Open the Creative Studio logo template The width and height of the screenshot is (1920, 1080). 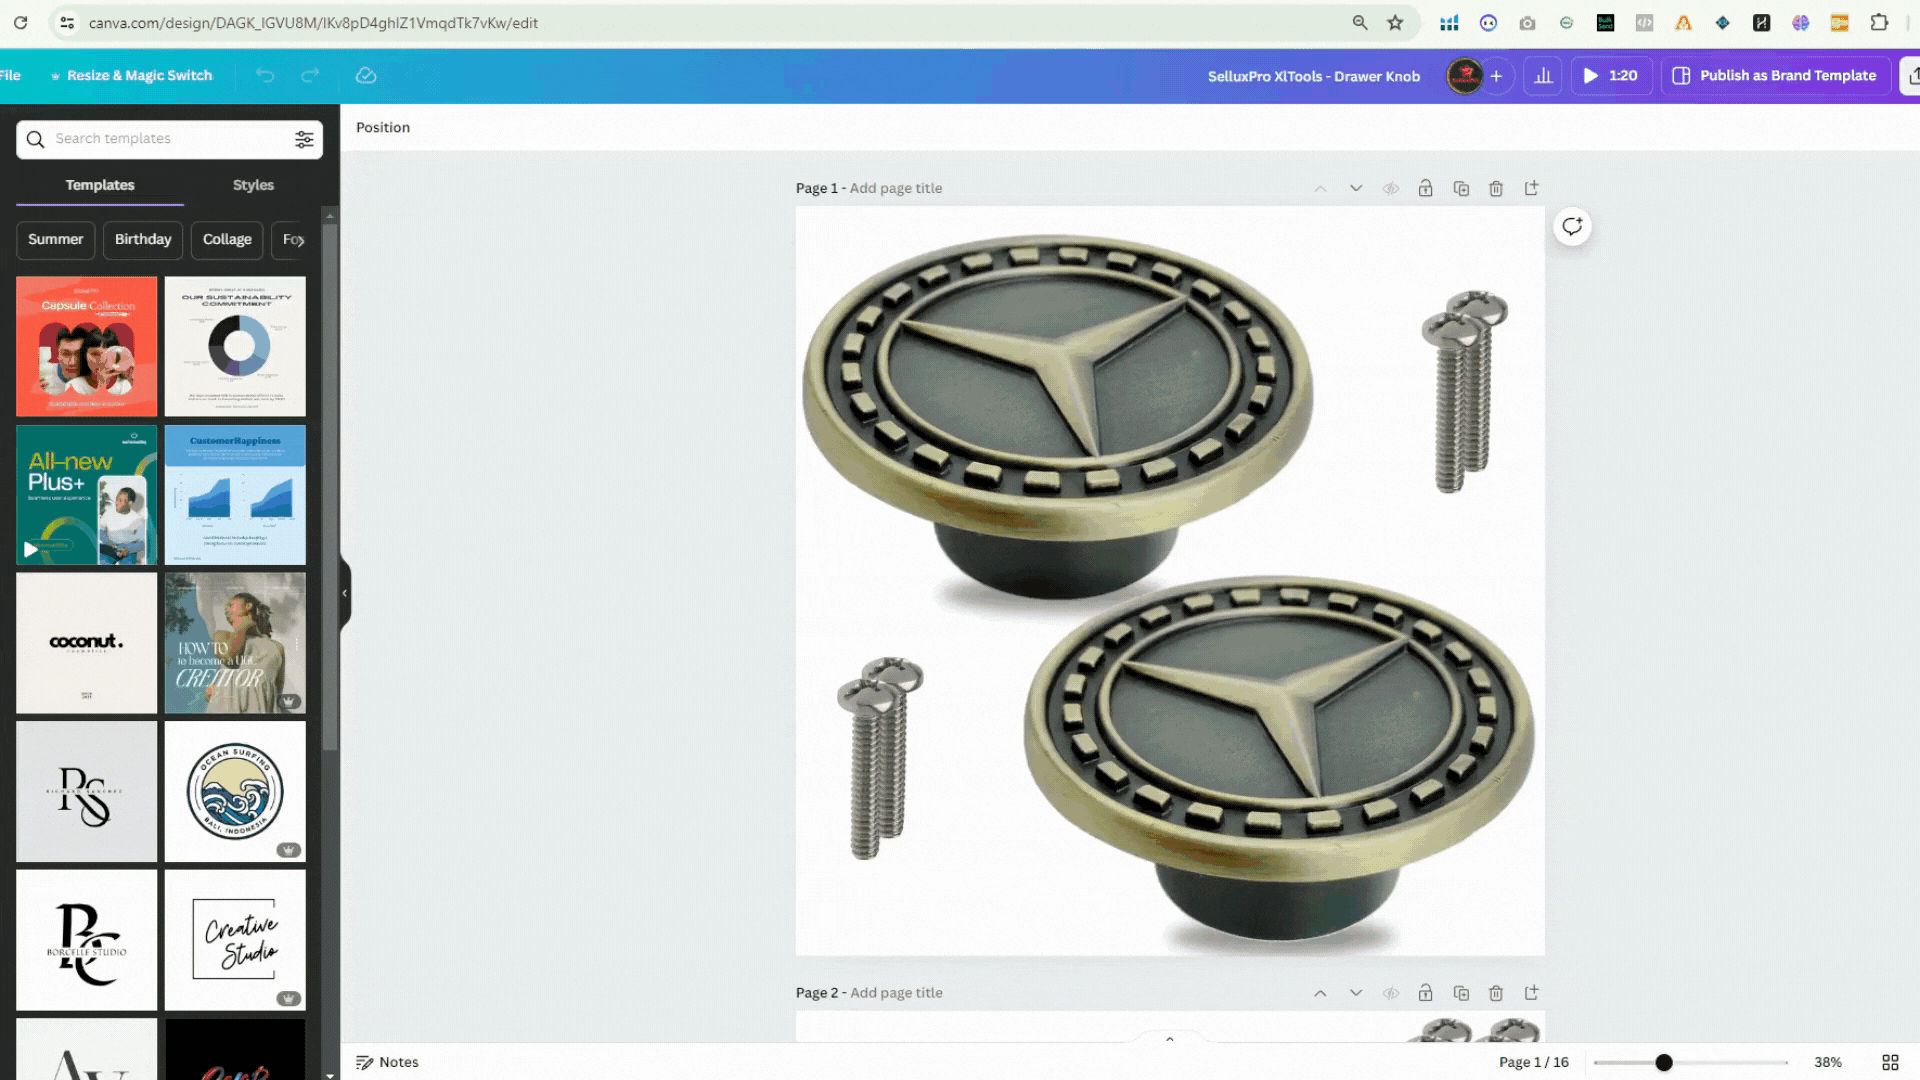pyautogui.click(x=235, y=939)
